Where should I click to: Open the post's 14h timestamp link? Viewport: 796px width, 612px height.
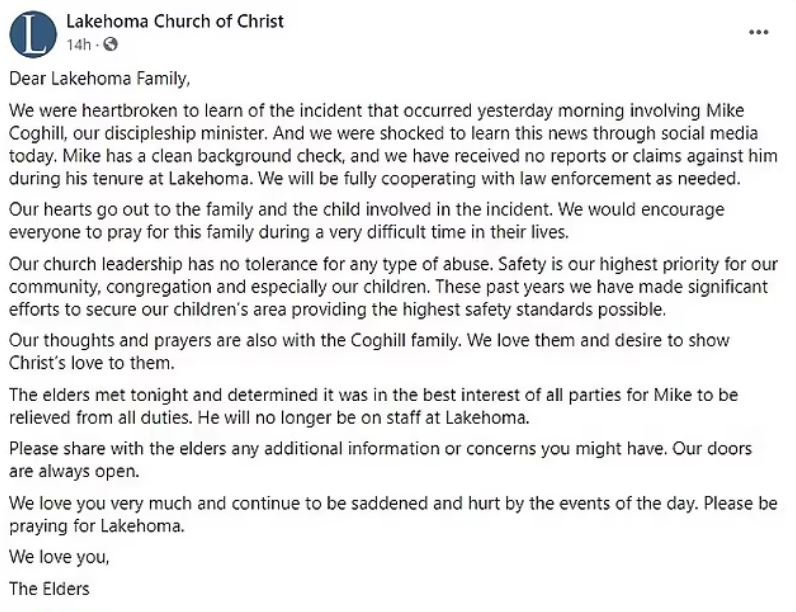point(78,45)
